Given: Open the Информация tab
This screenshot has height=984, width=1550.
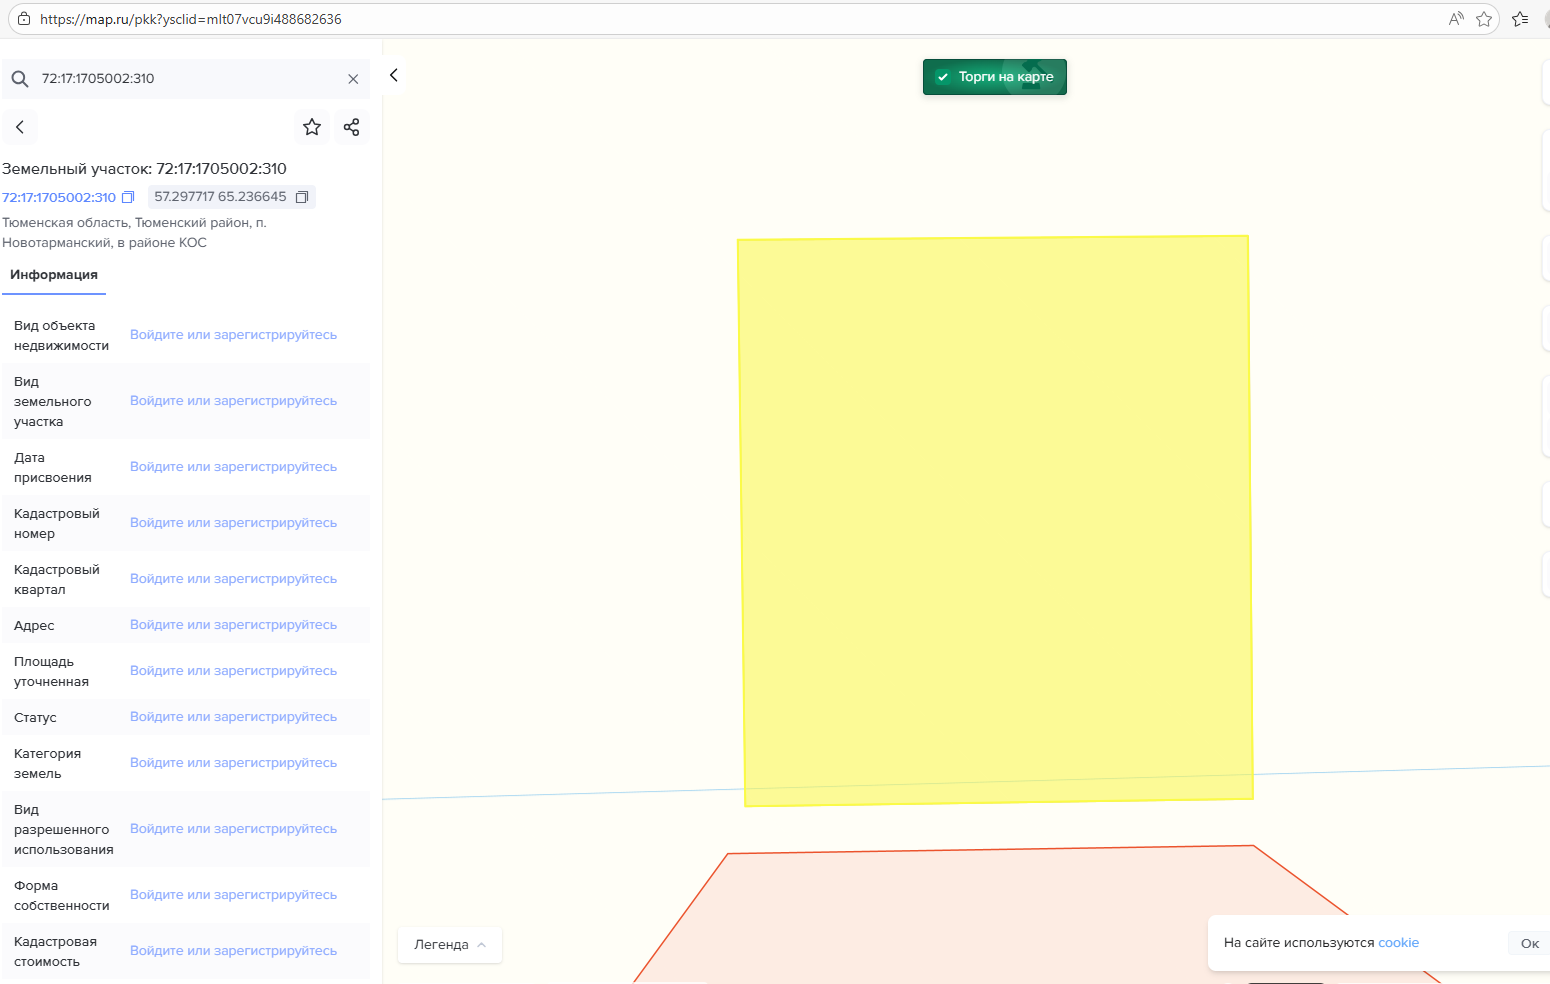Looking at the screenshot, I should coord(54,275).
